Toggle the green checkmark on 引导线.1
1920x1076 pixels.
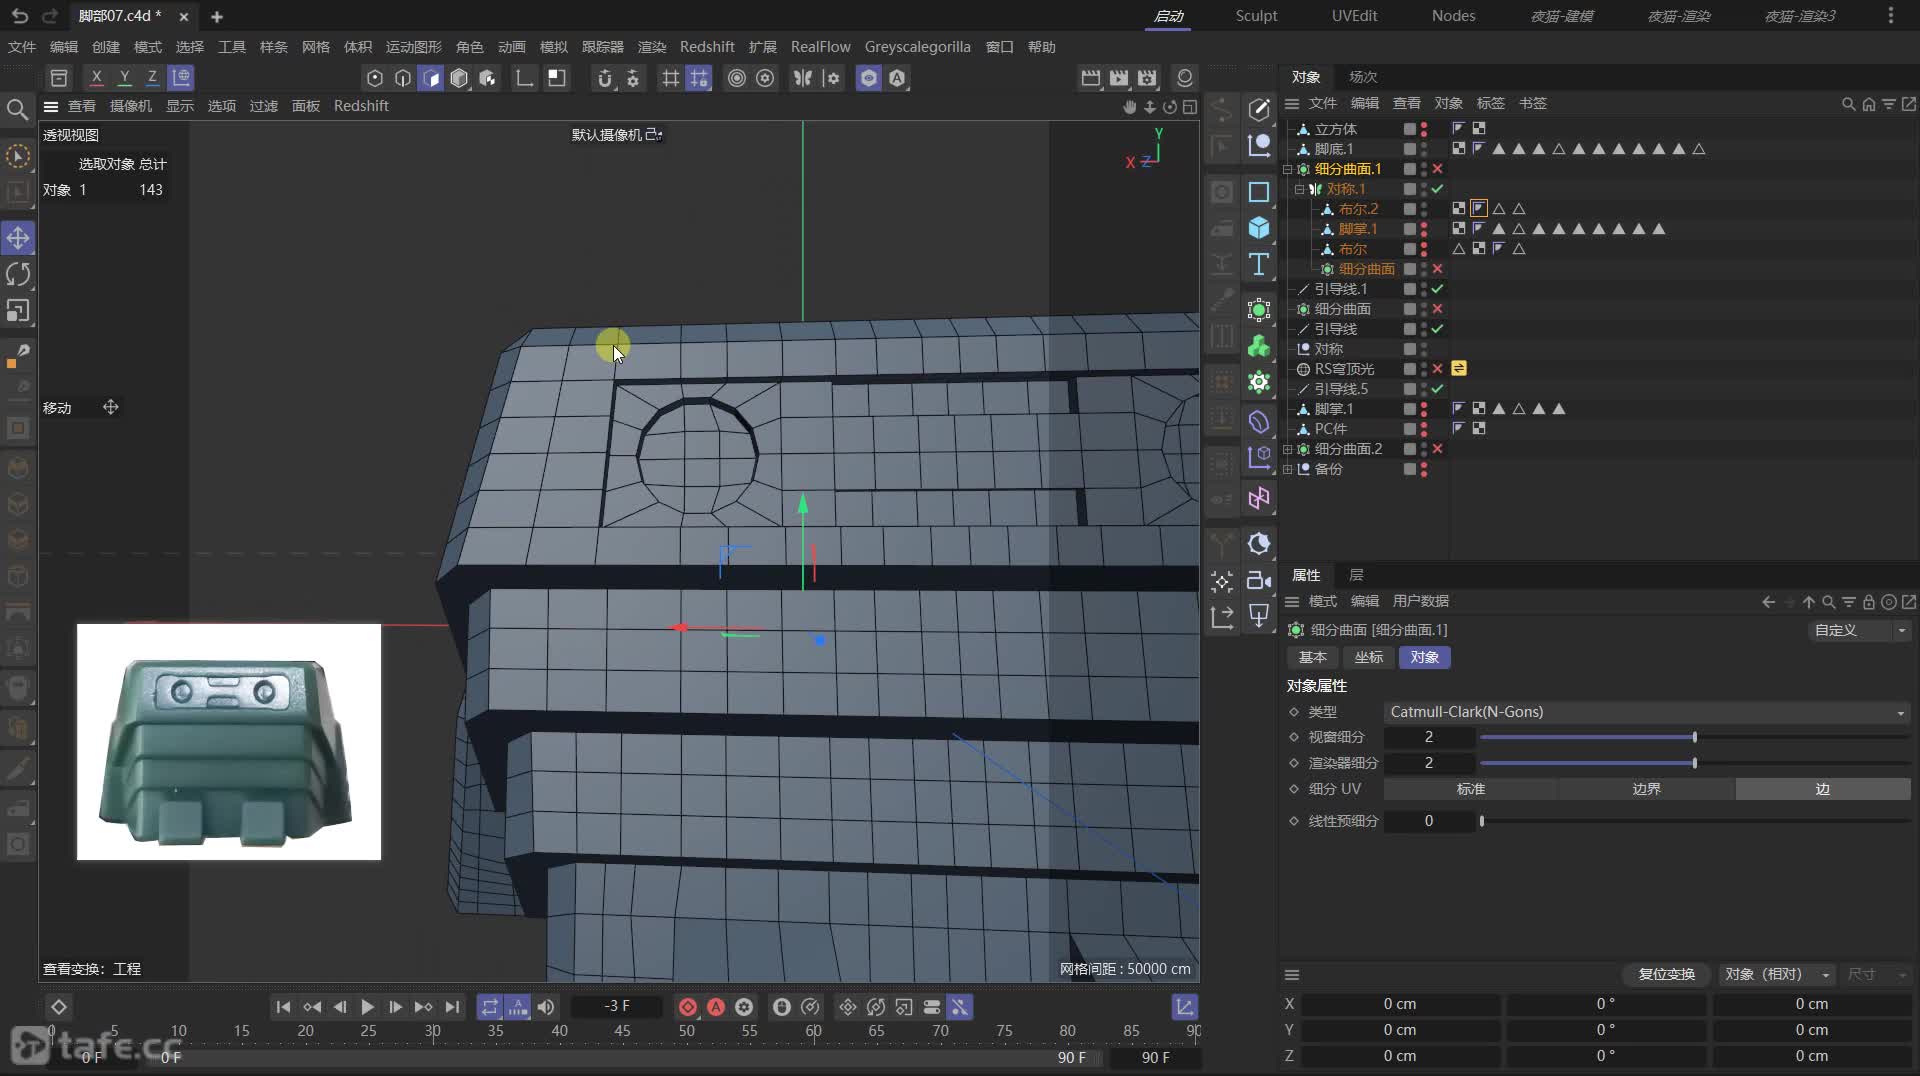pyautogui.click(x=1437, y=289)
